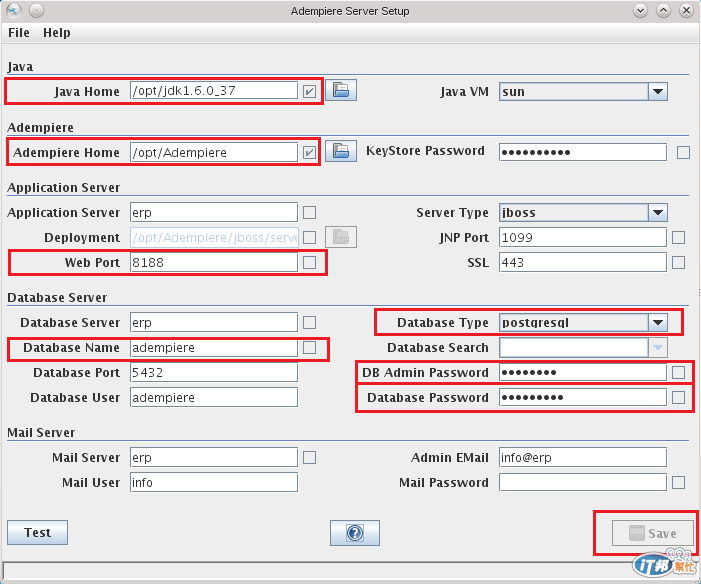The height and width of the screenshot is (584, 701).
Task: Click the JNP Port field
Action: click(x=583, y=237)
